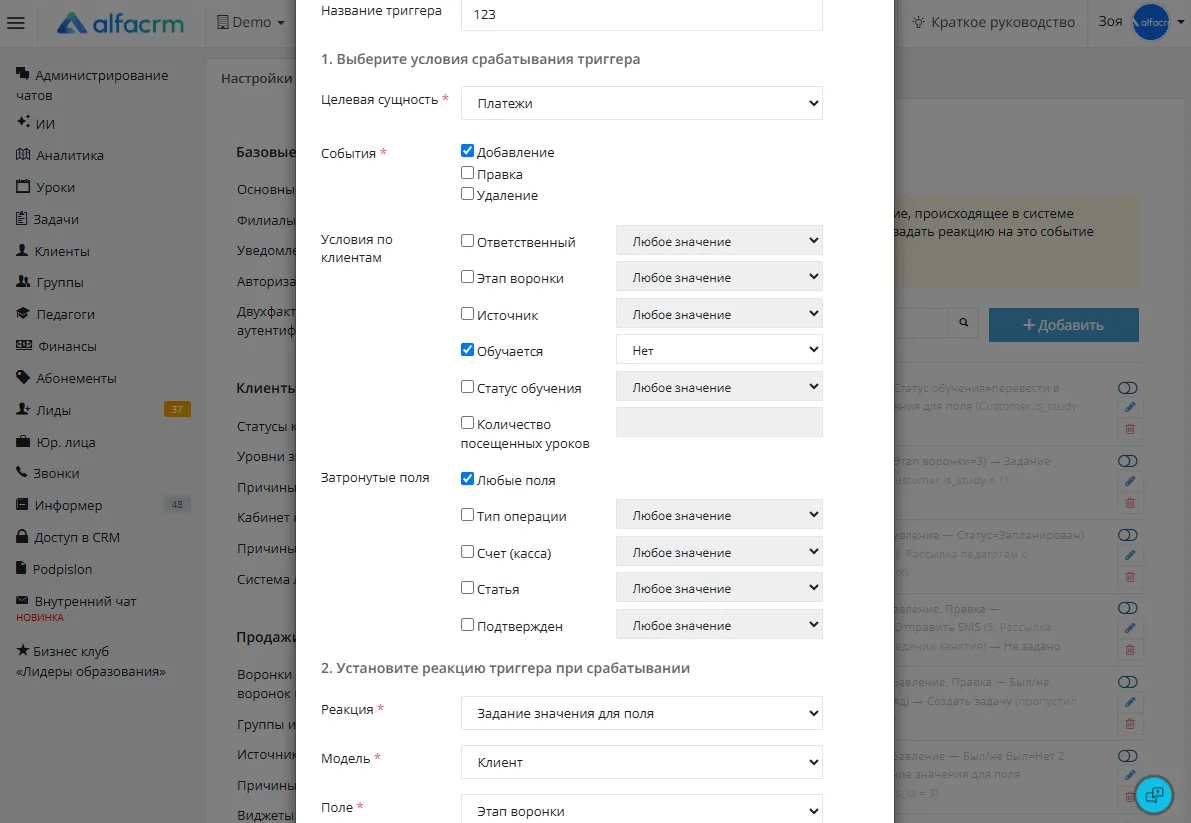Click trash icon for Статус=Запланирован trigger
The height and width of the screenshot is (823, 1191).
(x=1129, y=577)
